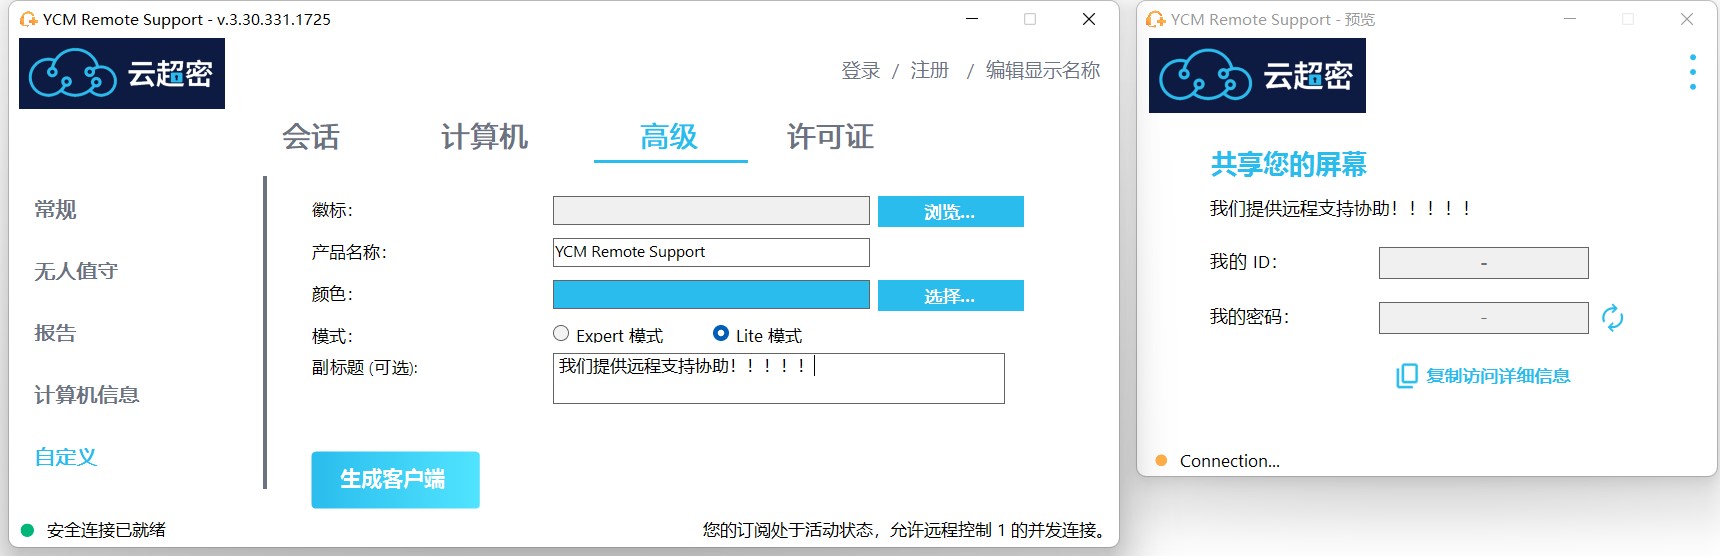Click the Connection... status text
Viewport: 1720px width, 556px height.
click(1230, 461)
